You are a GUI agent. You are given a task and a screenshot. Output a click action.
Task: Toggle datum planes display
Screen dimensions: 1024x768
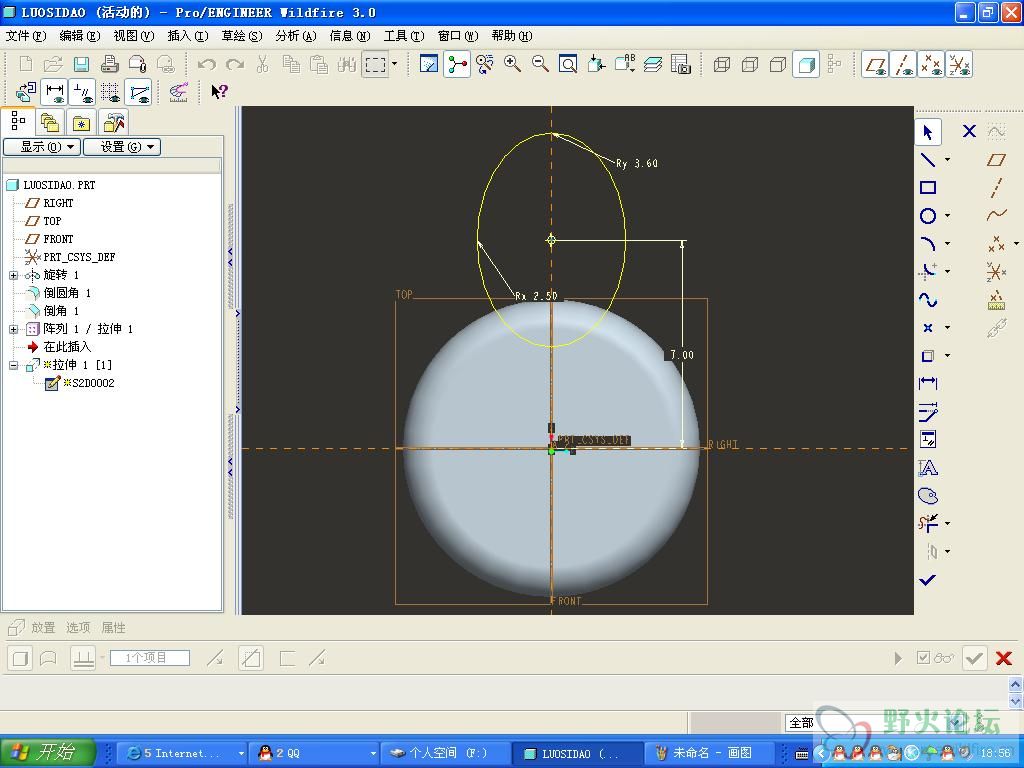pos(875,64)
